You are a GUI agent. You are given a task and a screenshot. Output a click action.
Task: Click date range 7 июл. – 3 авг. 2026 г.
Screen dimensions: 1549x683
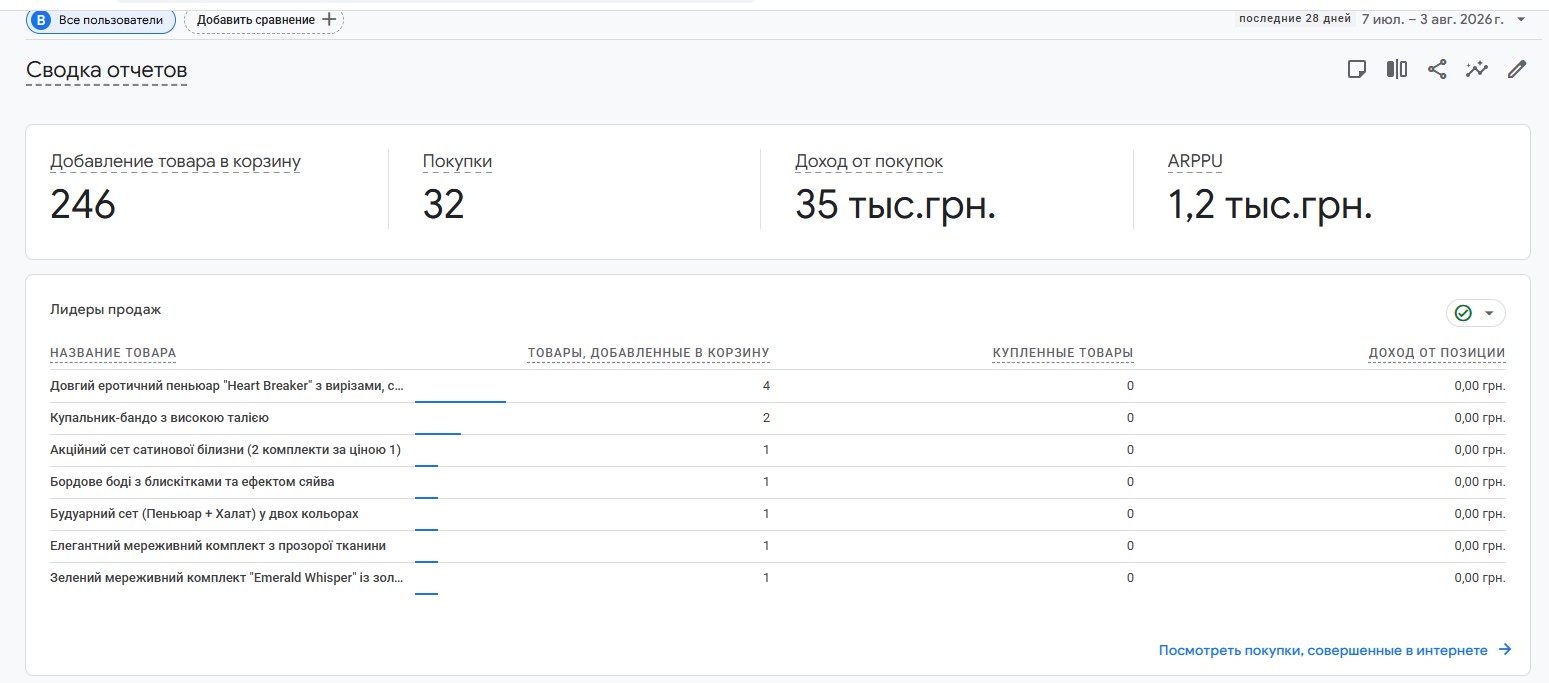coord(1432,19)
